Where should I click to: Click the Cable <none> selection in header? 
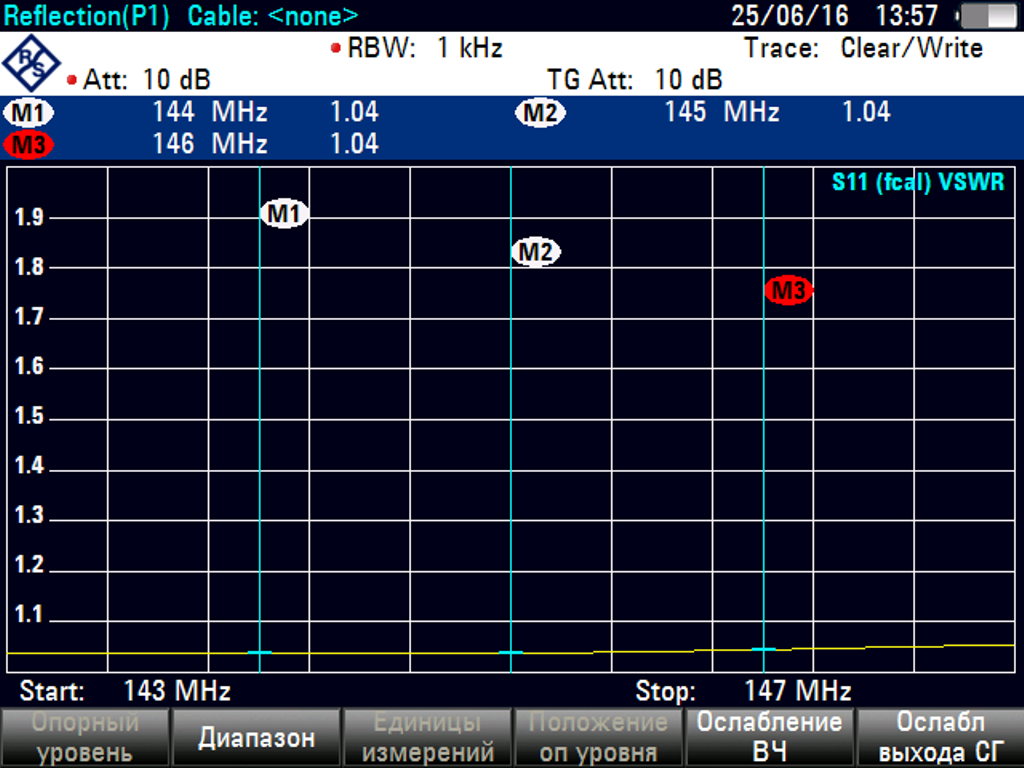(272, 16)
